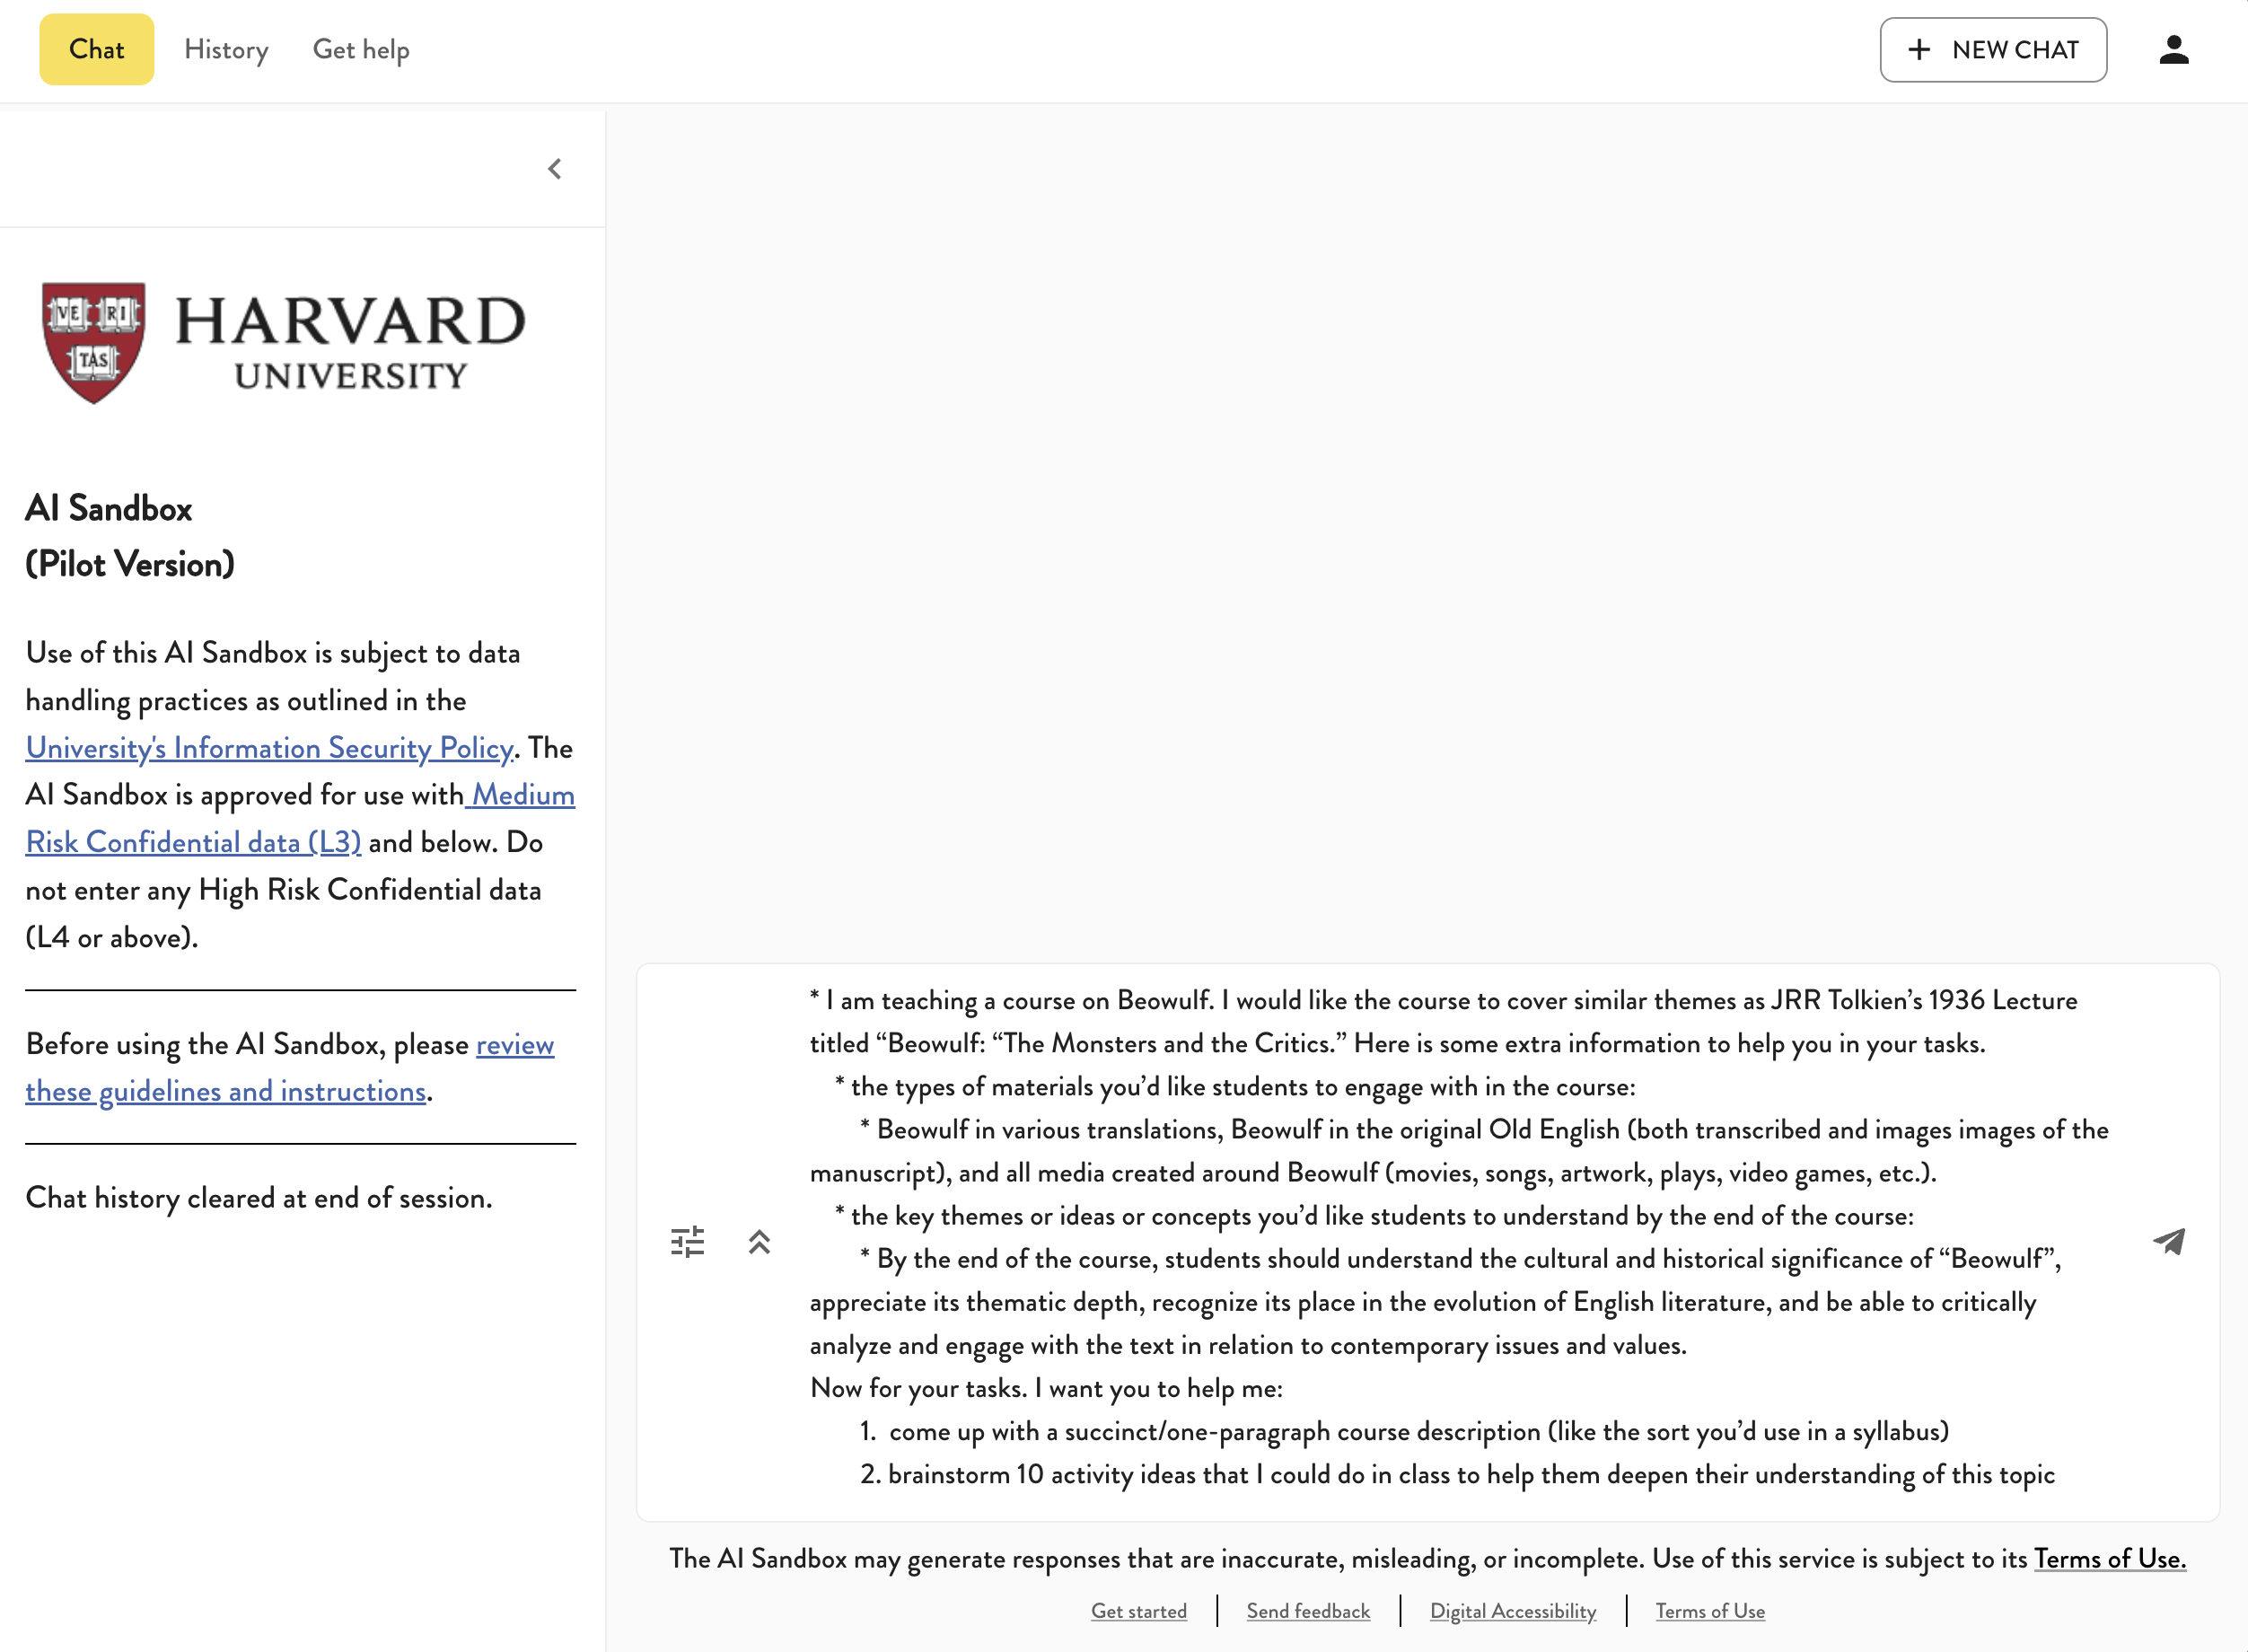Viewport: 2248px width, 1652px height.
Task: Switch to the History tab
Action: point(225,49)
